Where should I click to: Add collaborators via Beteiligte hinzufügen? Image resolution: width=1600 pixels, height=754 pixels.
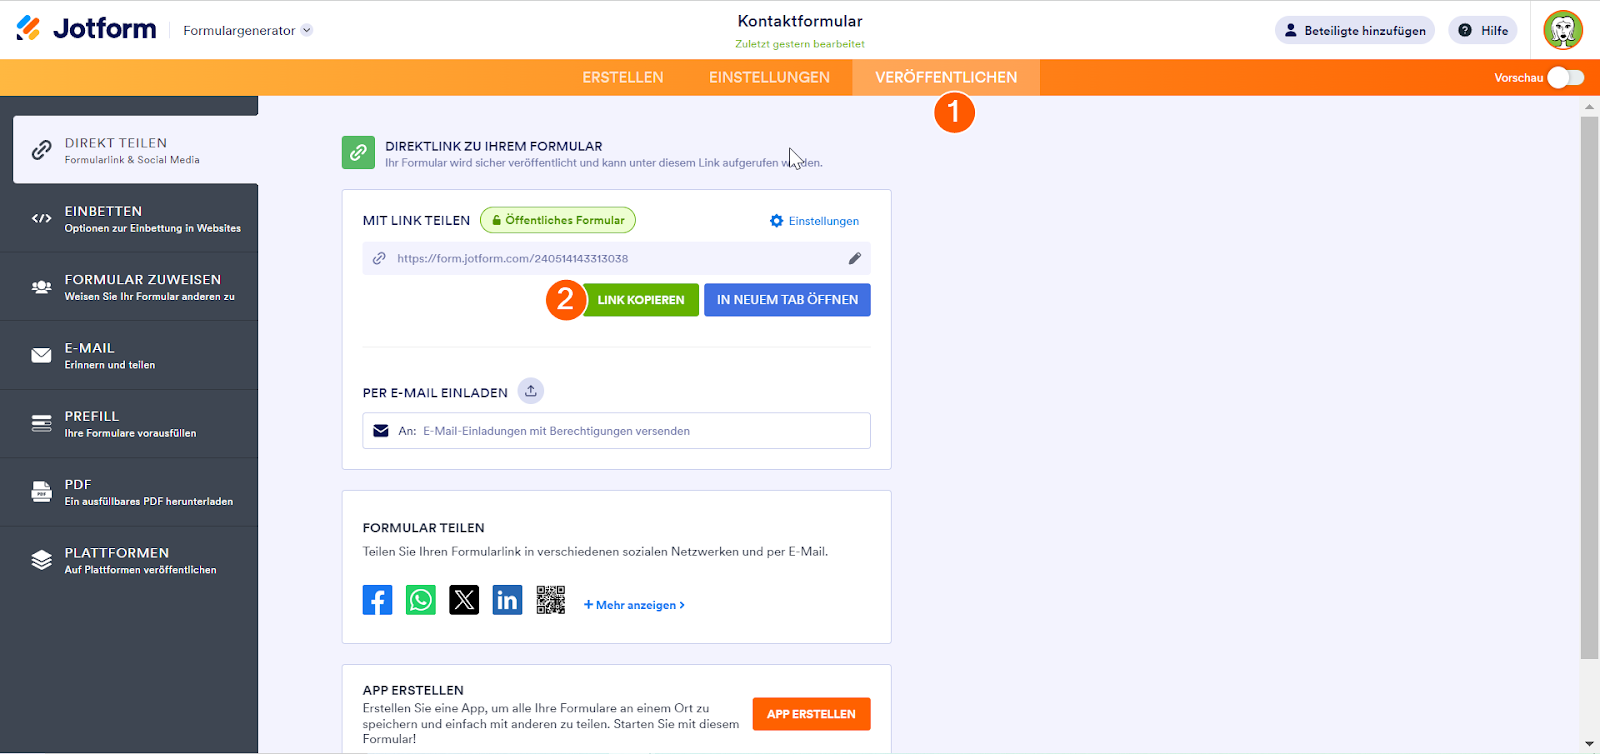pyautogui.click(x=1354, y=30)
